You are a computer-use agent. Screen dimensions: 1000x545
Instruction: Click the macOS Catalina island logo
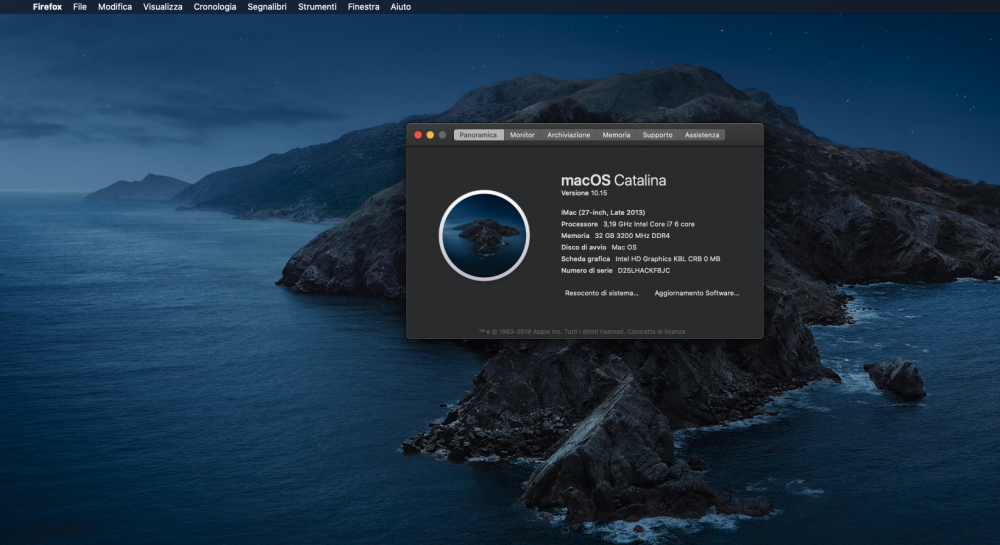484,235
